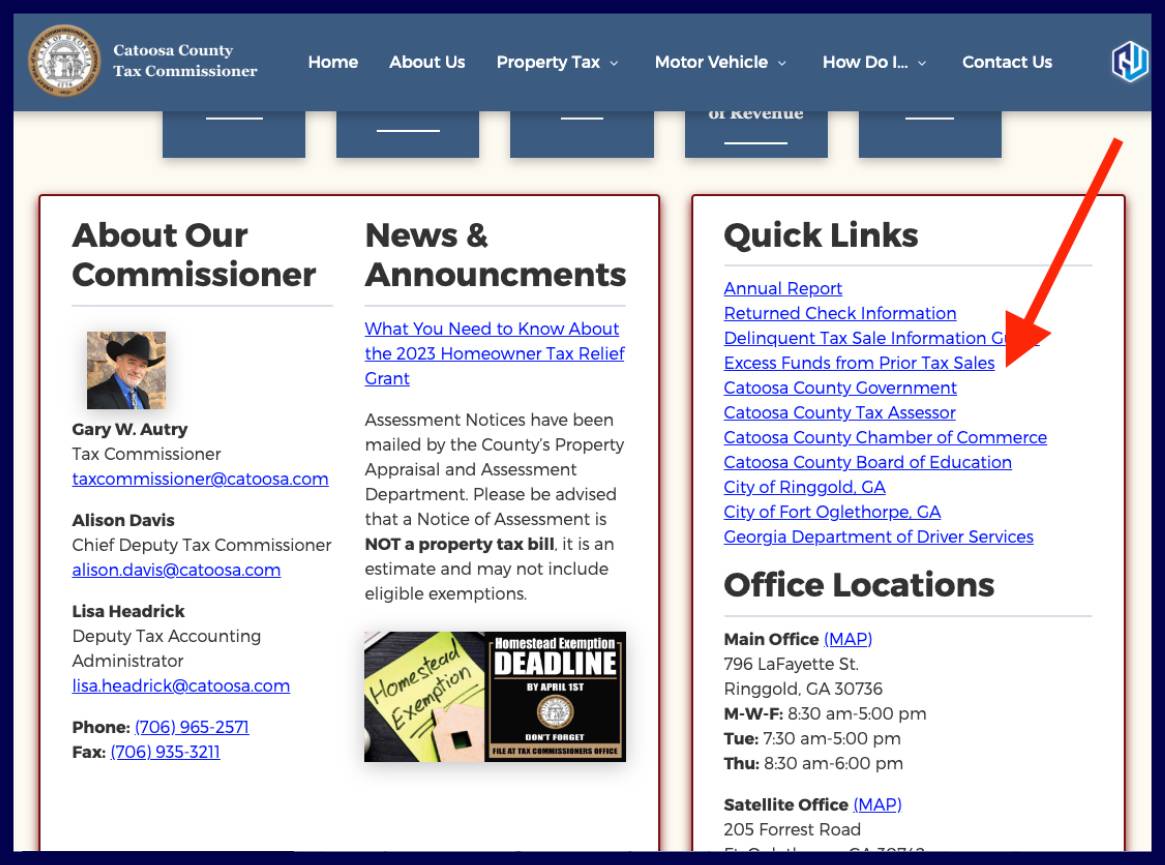The width and height of the screenshot is (1165, 865).
Task: Go to the About Us page
Action: point(427,62)
